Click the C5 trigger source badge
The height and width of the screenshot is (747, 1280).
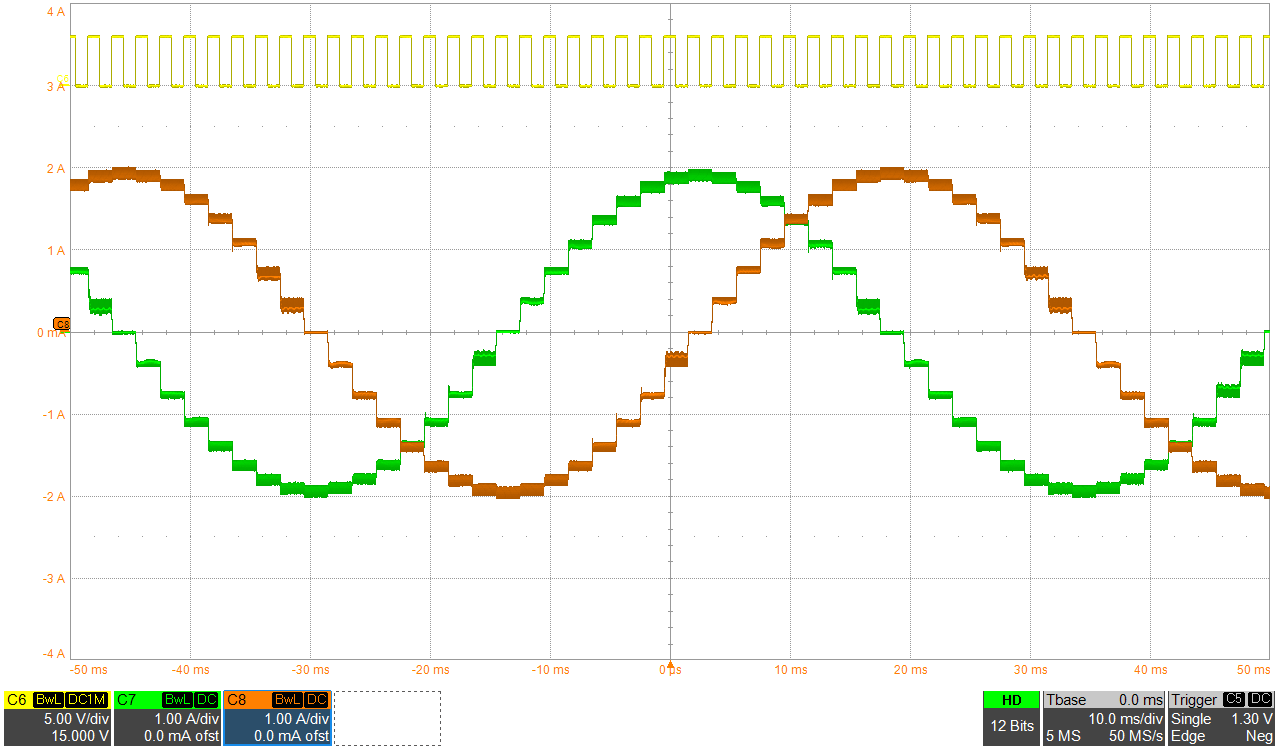(x=1234, y=699)
